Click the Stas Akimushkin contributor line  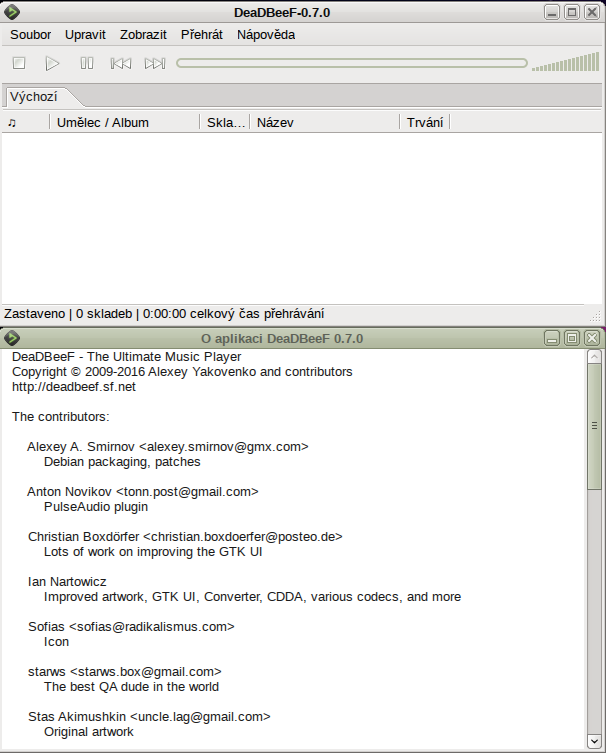pyautogui.click(x=149, y=717)
